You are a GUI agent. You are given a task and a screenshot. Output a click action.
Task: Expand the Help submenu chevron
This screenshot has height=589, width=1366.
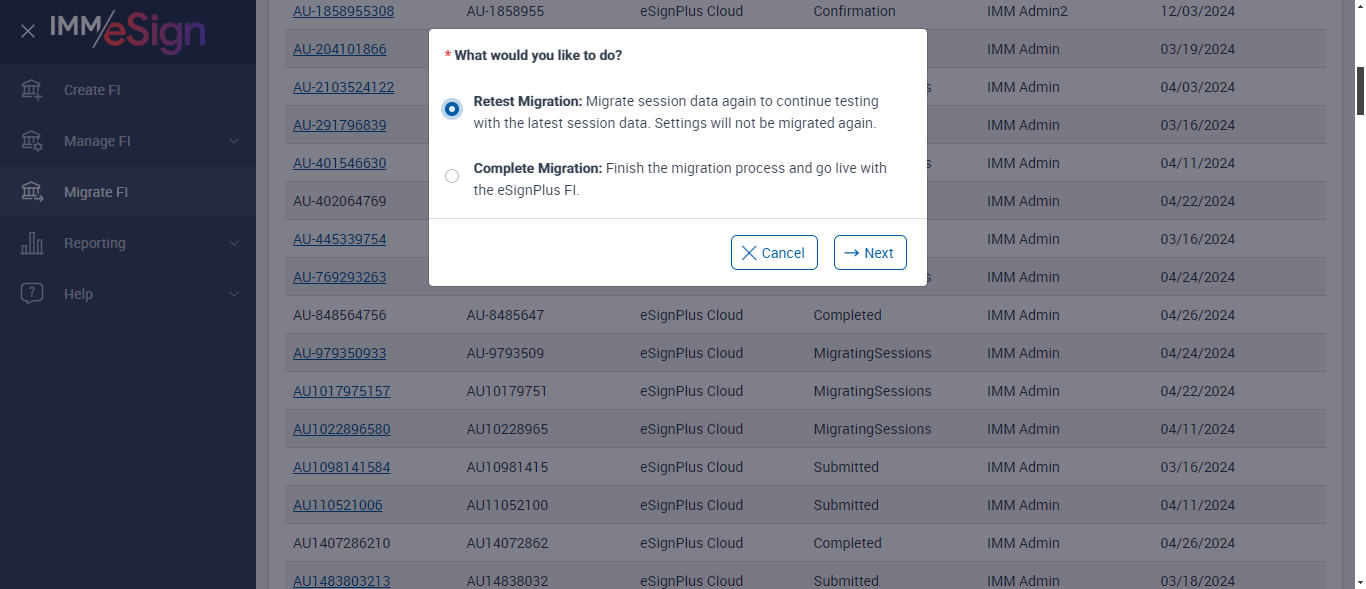(234, 294)
